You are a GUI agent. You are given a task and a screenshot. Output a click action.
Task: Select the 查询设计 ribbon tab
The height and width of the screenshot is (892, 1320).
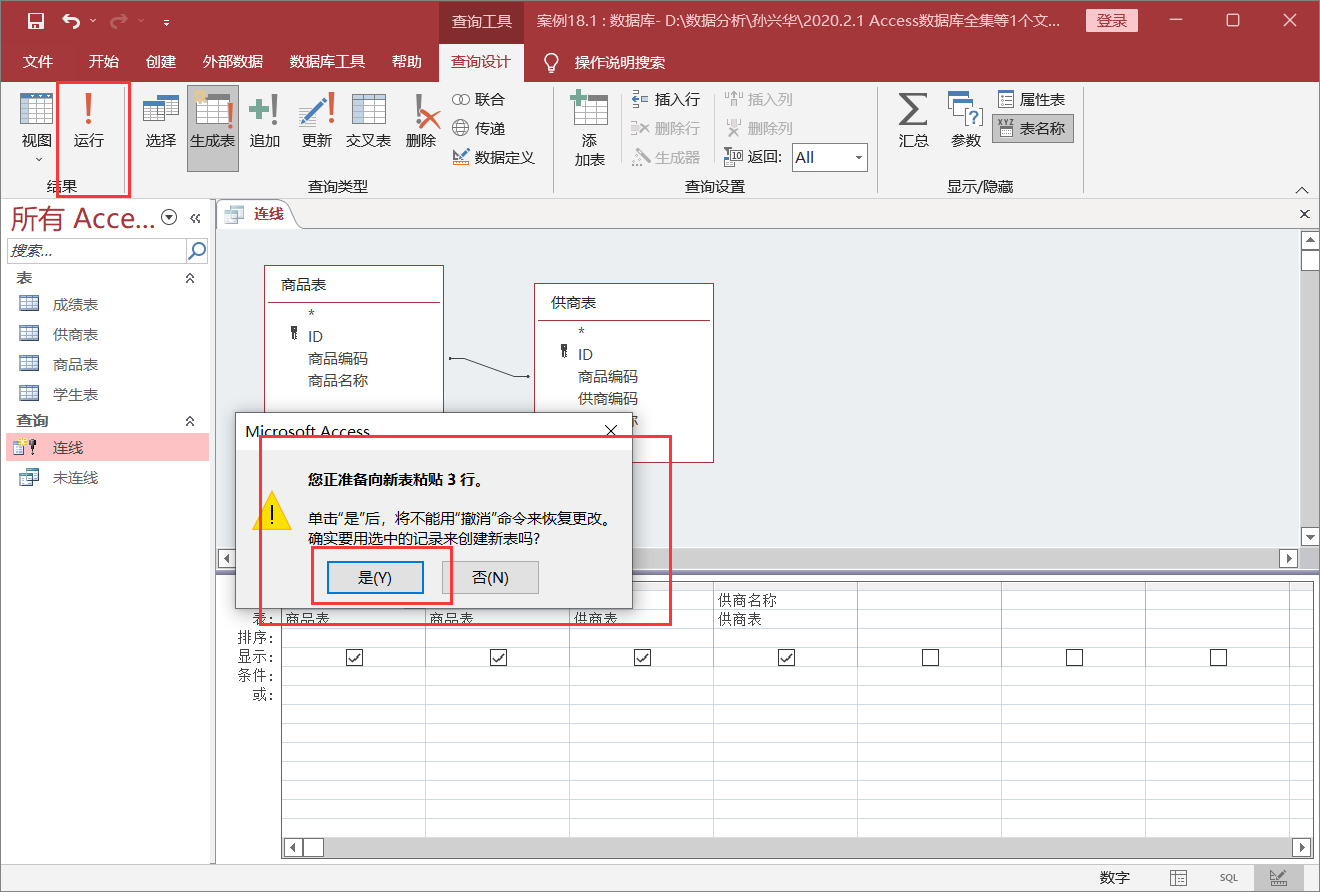point(481,62)
